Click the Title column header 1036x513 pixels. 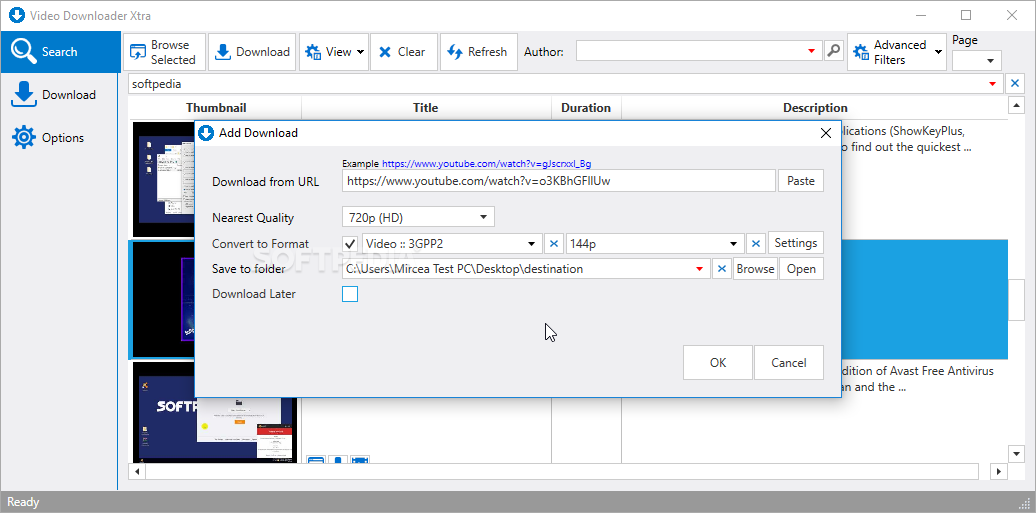point(426,108)
